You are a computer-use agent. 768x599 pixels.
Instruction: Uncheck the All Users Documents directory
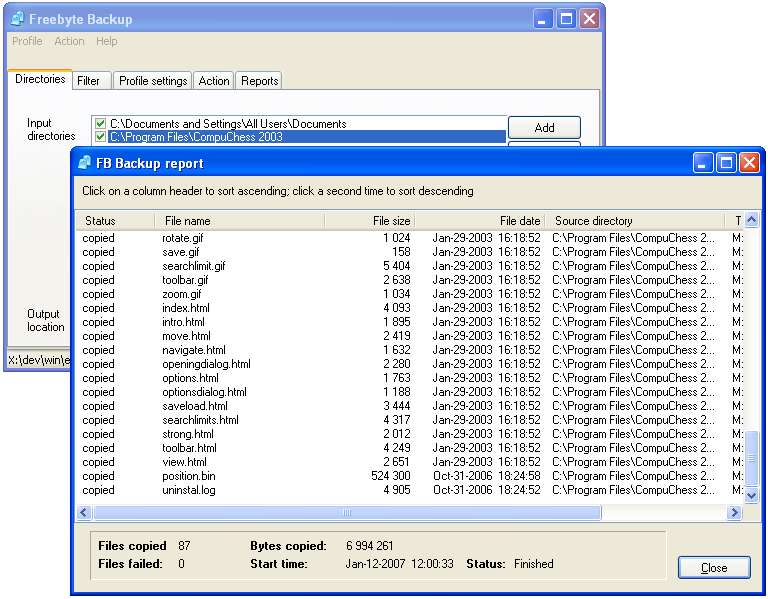(100, 124)
